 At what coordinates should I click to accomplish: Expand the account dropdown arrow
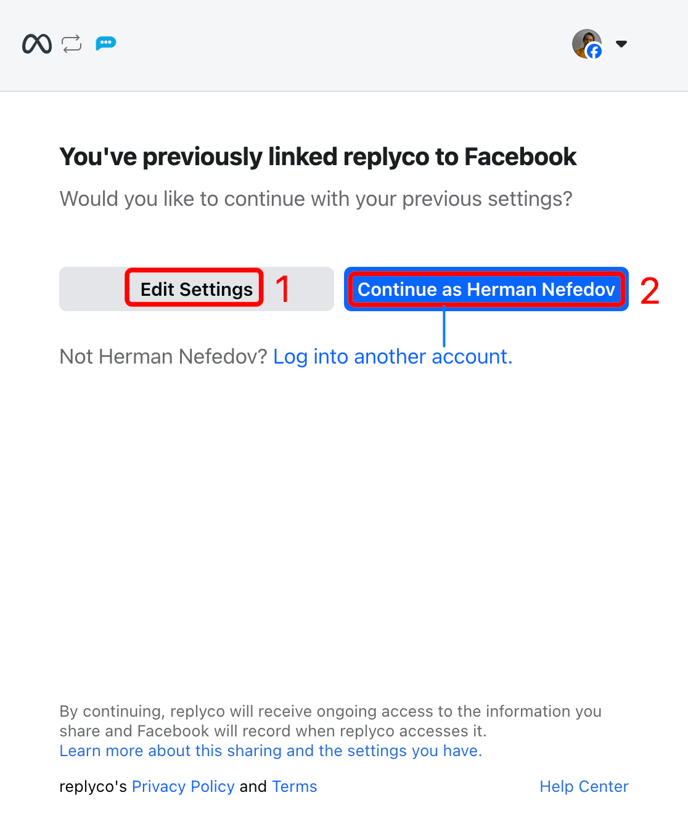pos(621,44)
